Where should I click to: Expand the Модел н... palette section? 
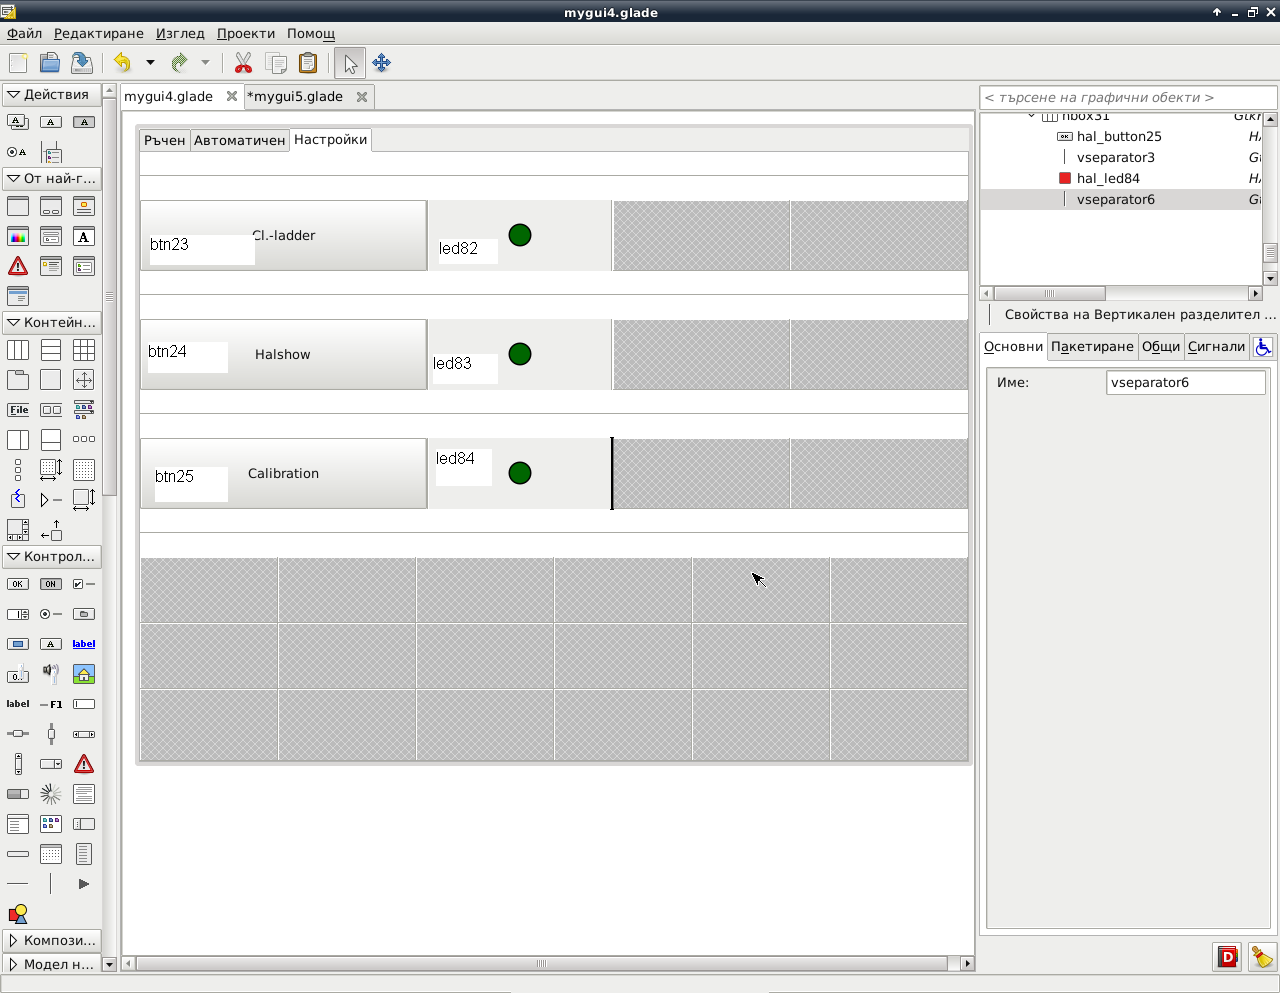click(52, 965)
